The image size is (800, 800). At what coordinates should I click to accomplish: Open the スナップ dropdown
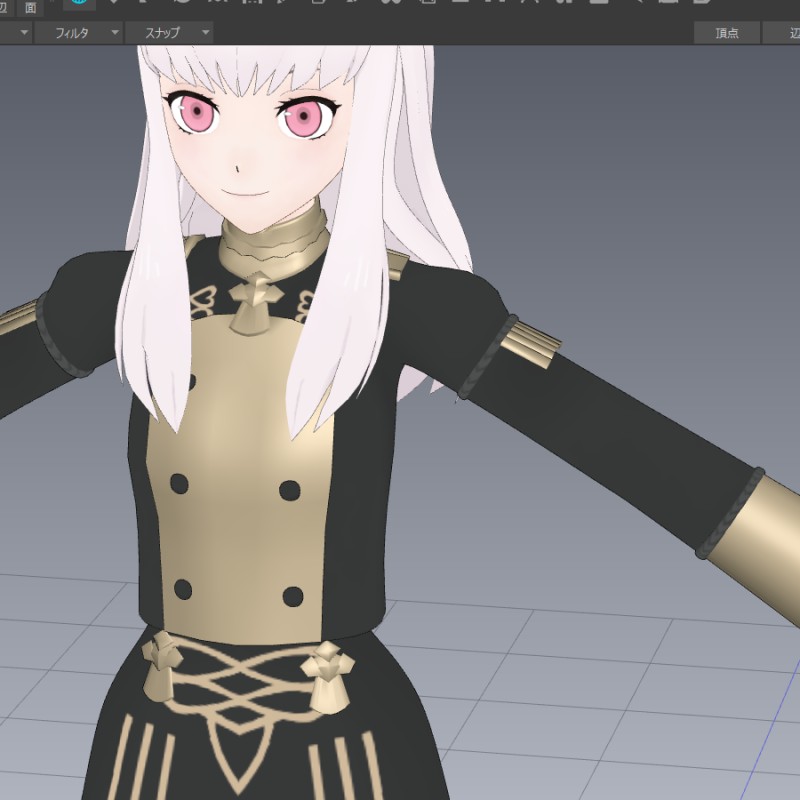[169, 33]
